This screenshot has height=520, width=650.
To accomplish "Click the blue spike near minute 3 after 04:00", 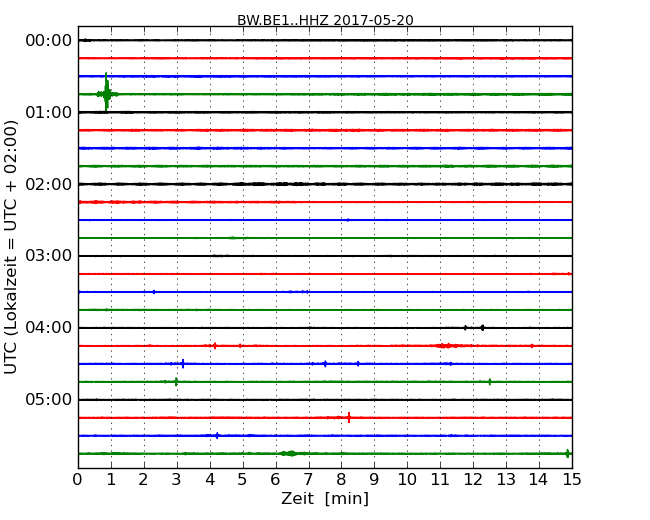I will pyautogui.click(x=183, y=364).
